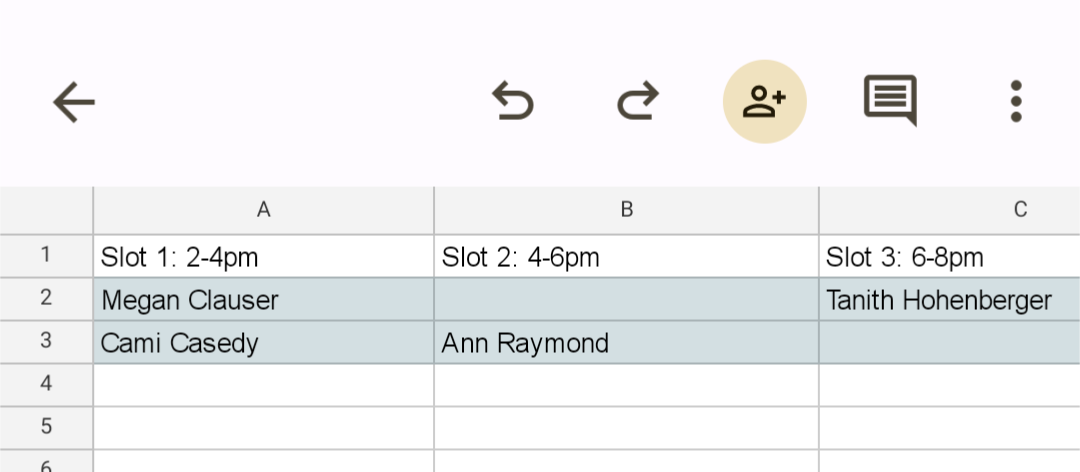Select row 2 header
This screenshot has height=472, width=1080.
click(x=46, y=299)
